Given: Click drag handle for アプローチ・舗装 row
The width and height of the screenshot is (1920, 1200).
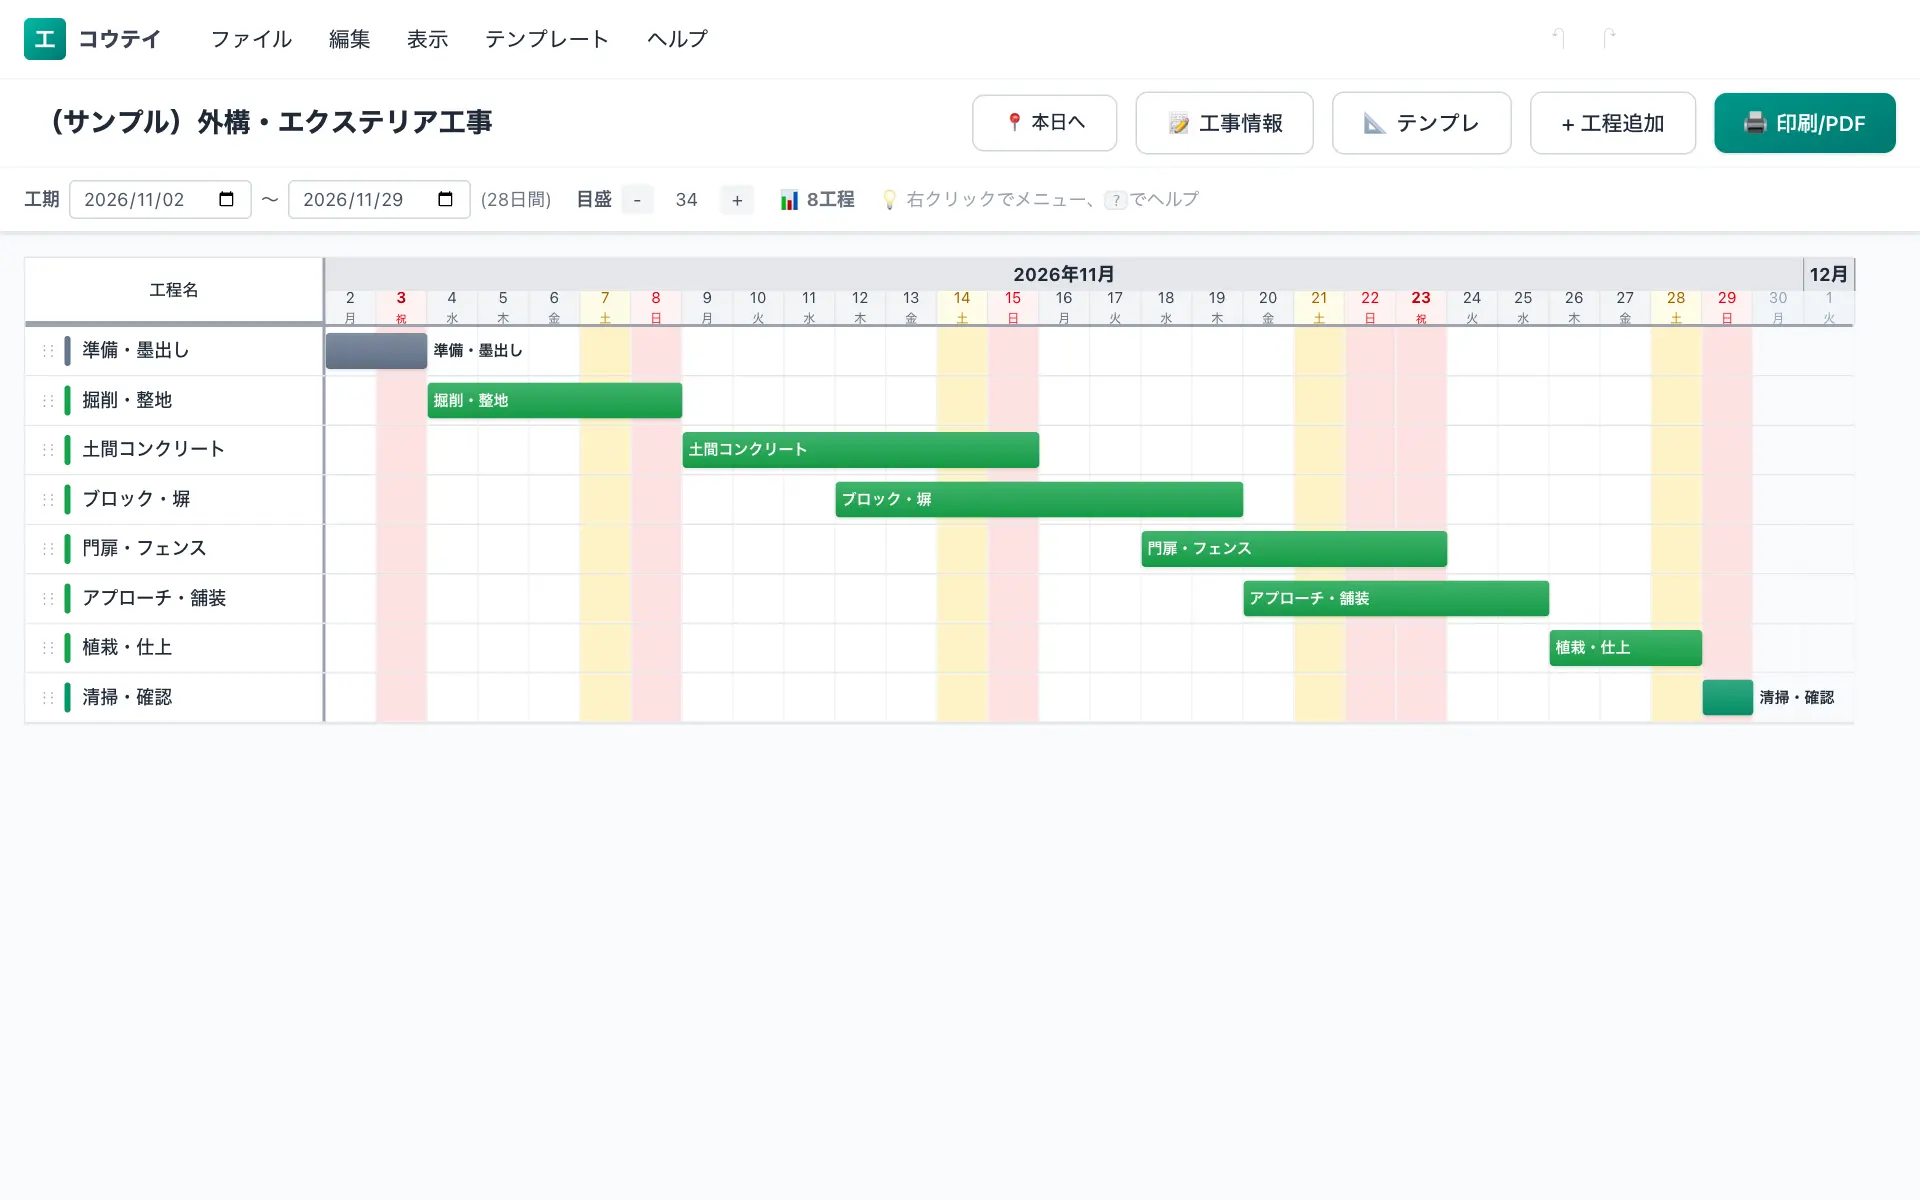Looking at the screenshot, I should 48,598.
